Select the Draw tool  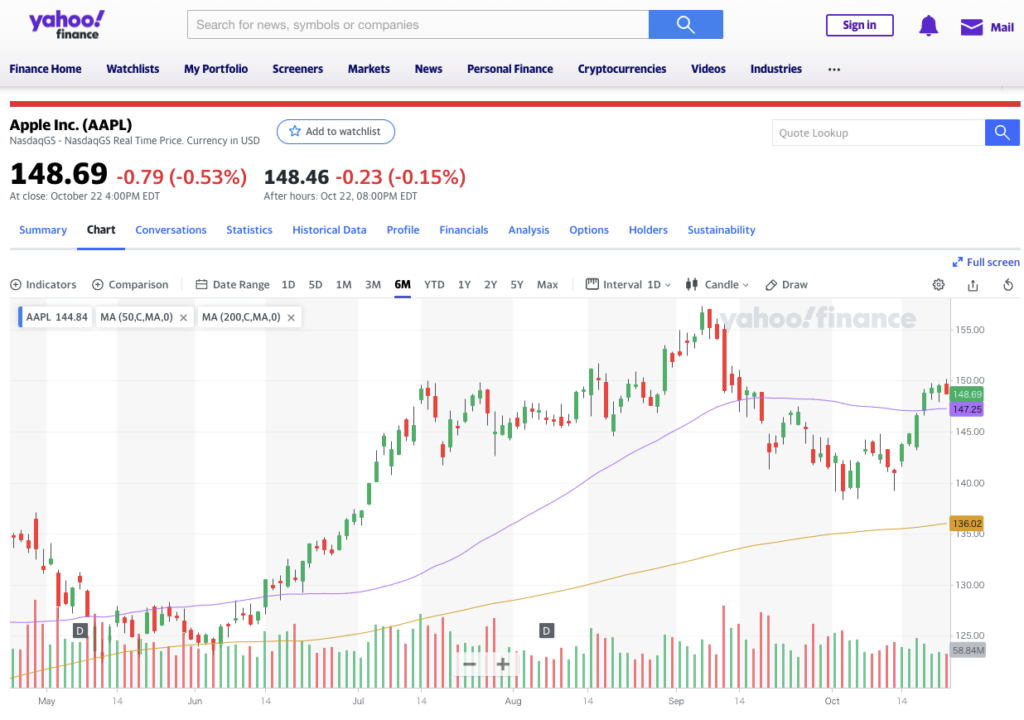click(x=786, y=285)
